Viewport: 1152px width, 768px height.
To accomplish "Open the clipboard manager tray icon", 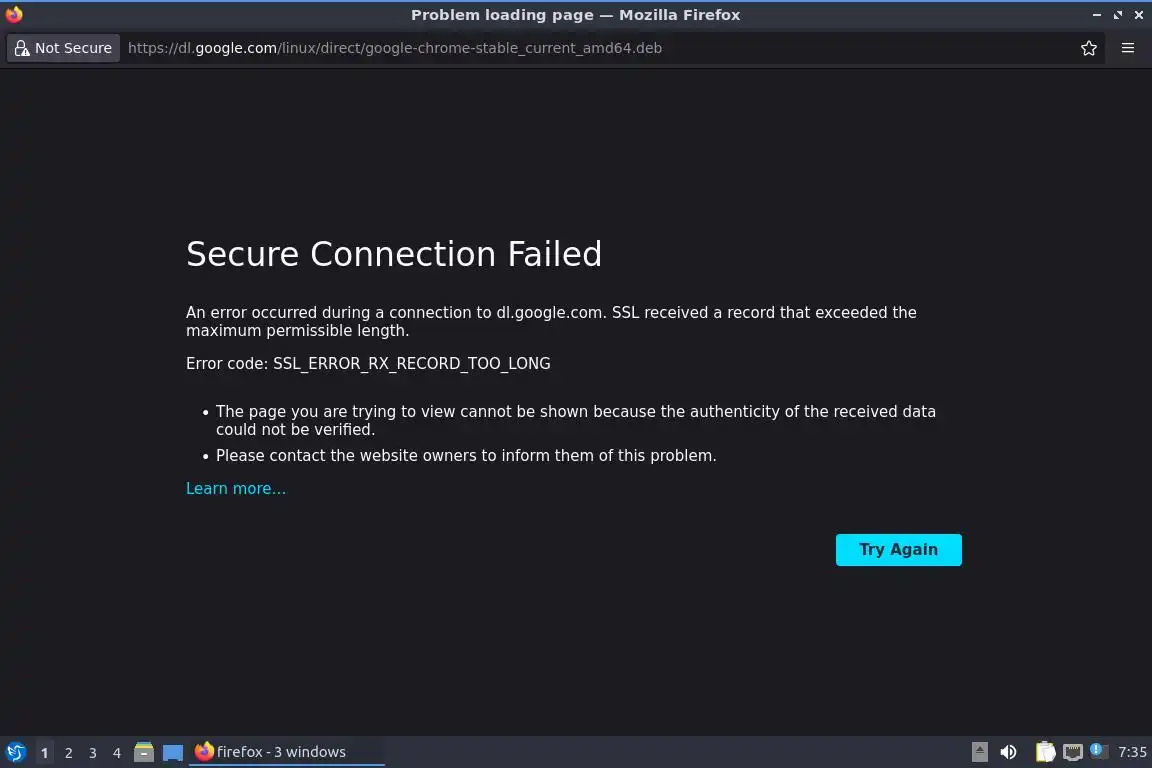I will point(1045,752).
